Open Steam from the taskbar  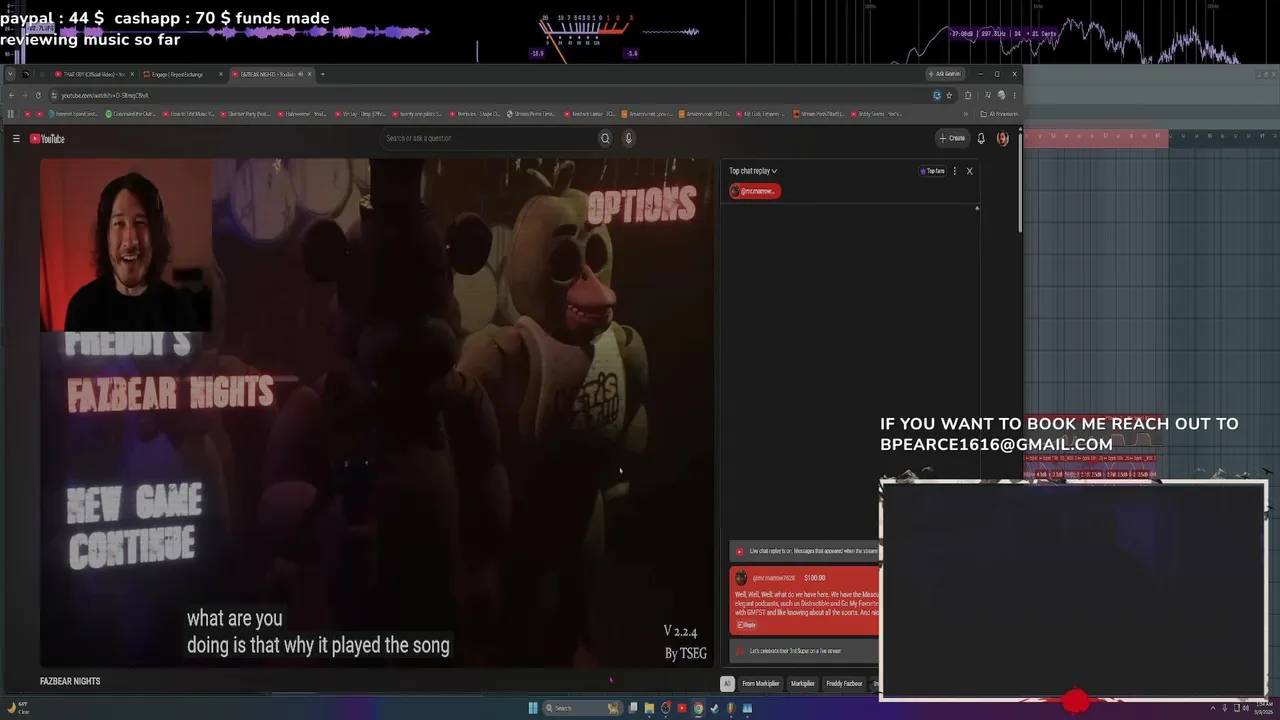(714, 708)
